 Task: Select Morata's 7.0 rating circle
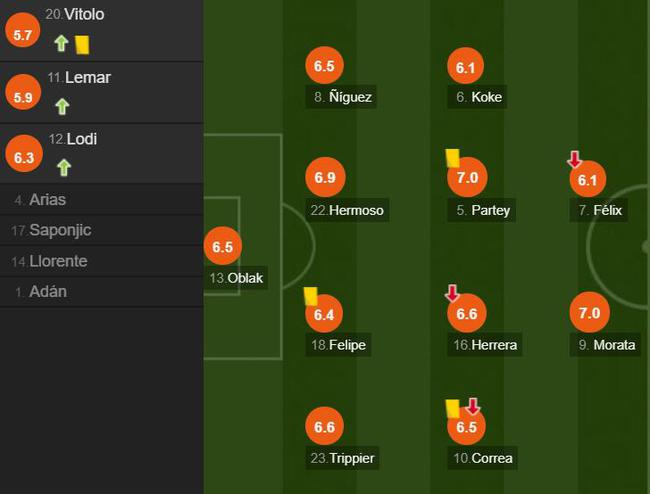[x=589, y=312]
